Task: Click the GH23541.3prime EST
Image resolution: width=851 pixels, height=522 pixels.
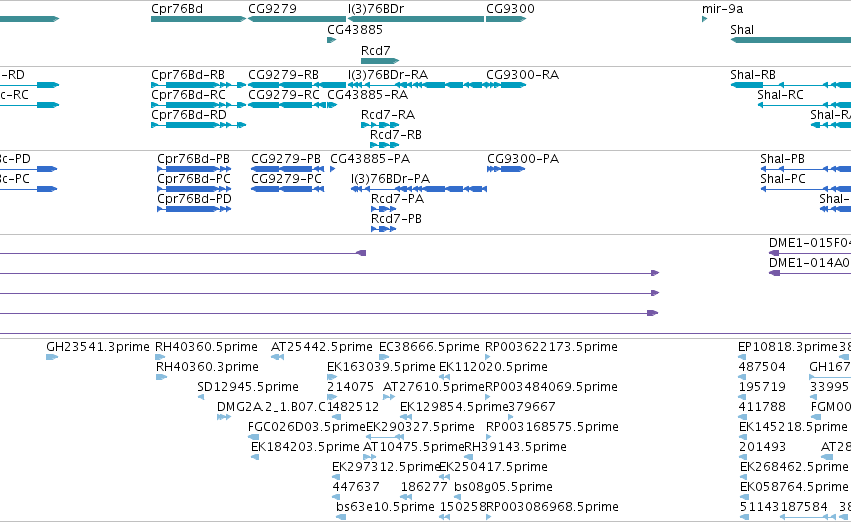Action: click(x=52, y=357)
